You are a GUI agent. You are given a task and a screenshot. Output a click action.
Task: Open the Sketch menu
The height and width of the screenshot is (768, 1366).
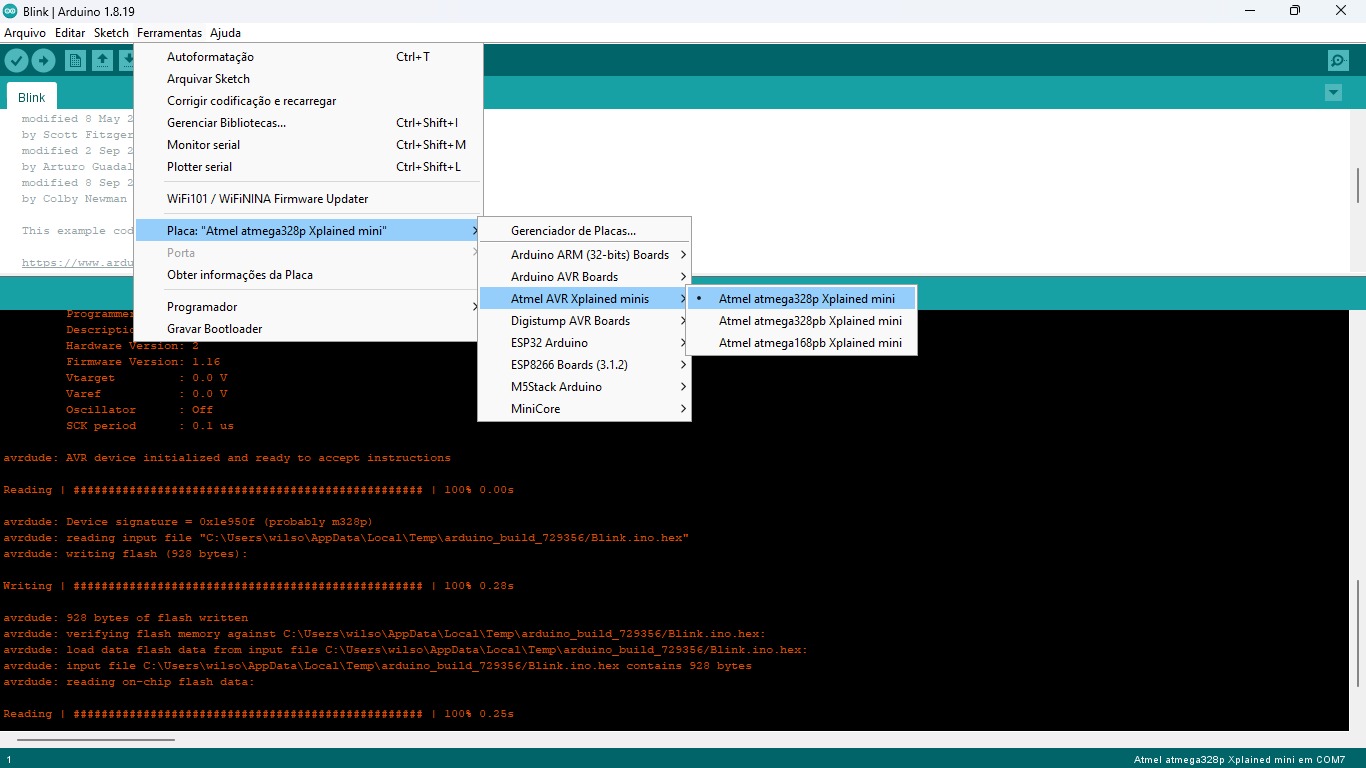click(x=111, y=33)
